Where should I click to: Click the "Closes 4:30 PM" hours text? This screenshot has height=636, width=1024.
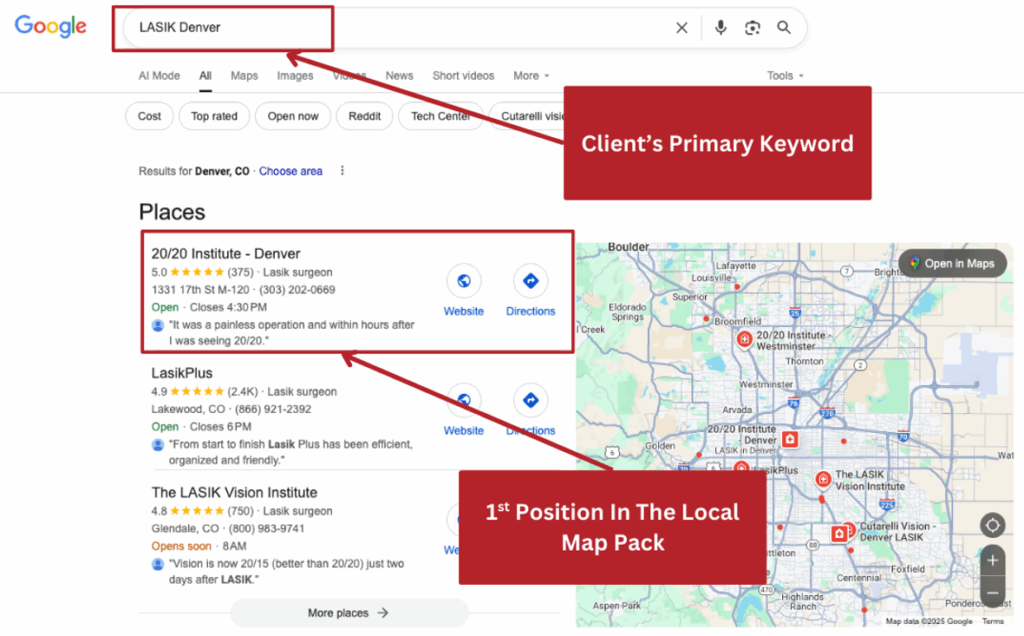pyautogui.click(x=228, y=308)
